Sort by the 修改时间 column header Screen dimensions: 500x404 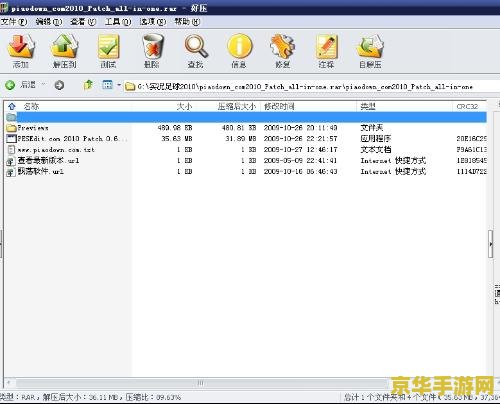279,106
